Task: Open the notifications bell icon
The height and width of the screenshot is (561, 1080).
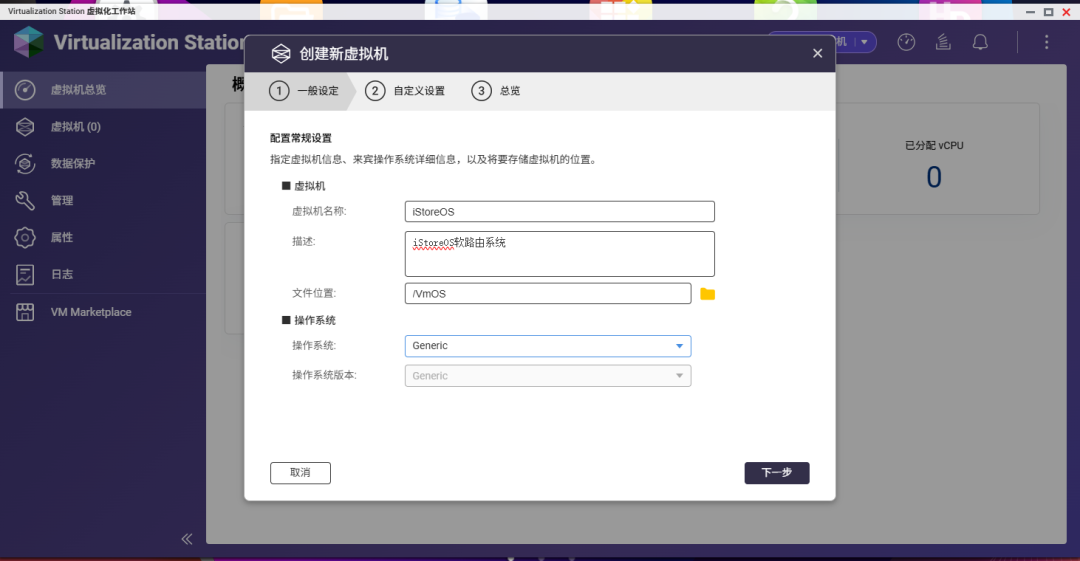Action: (980, 42)
